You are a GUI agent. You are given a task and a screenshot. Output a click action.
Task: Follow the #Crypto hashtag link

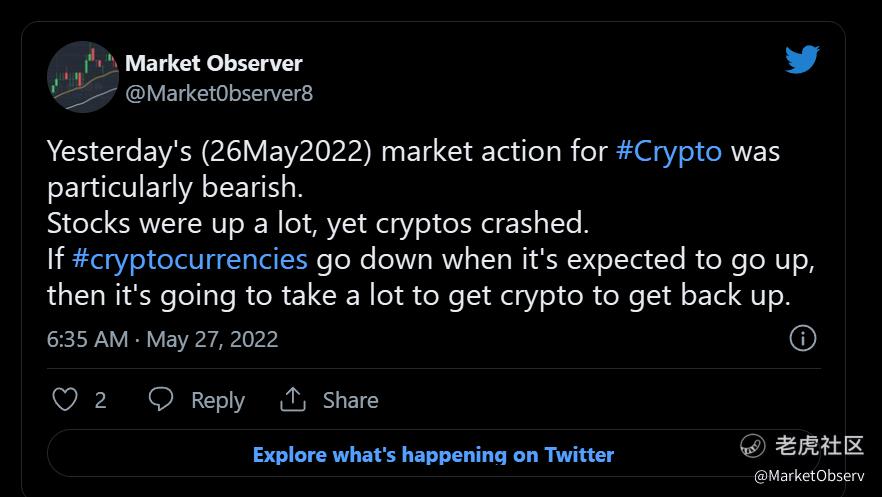[669, 152]
